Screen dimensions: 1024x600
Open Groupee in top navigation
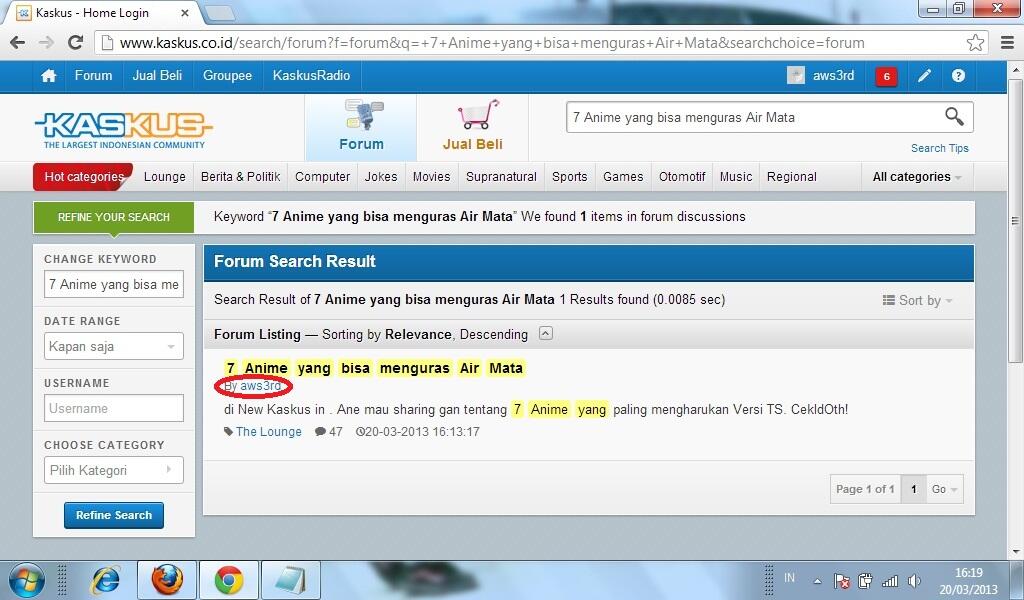(x=227, y=76)
